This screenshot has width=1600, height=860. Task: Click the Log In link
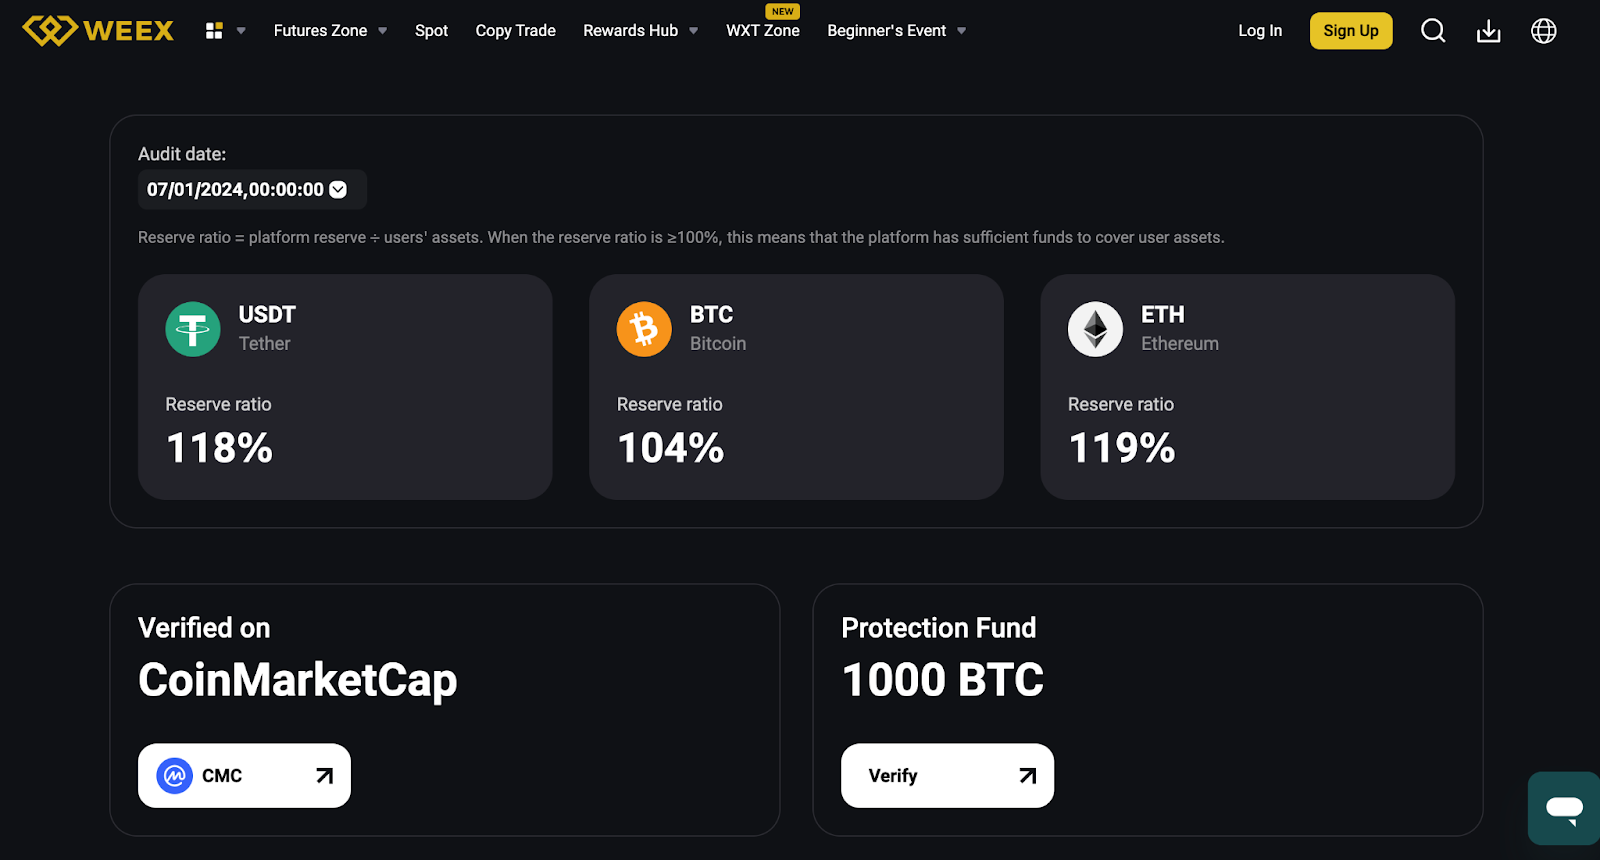(x=1260, y=31)
